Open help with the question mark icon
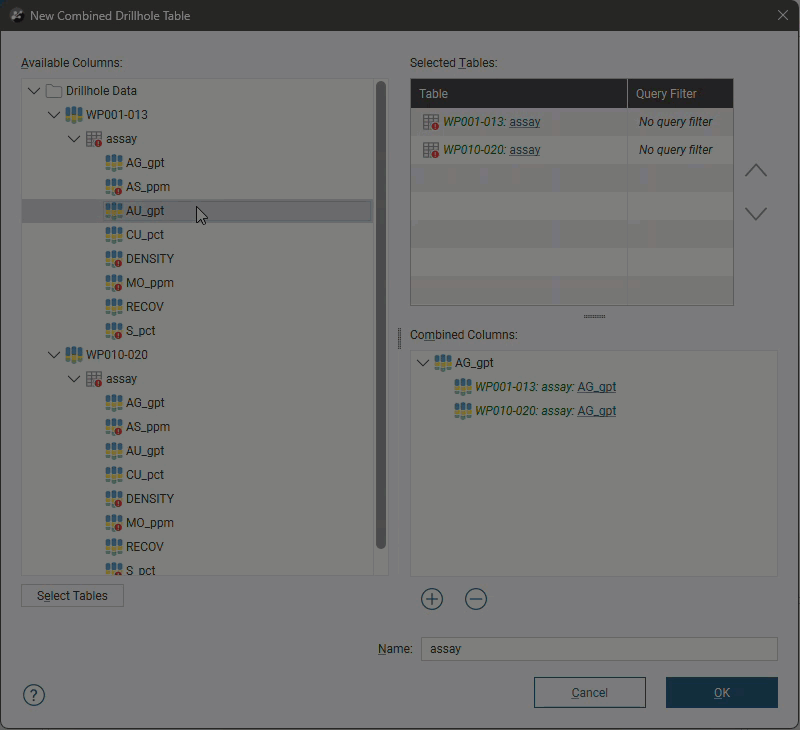Viewport: 800px width, 730px height. click(x=34, y=695)
